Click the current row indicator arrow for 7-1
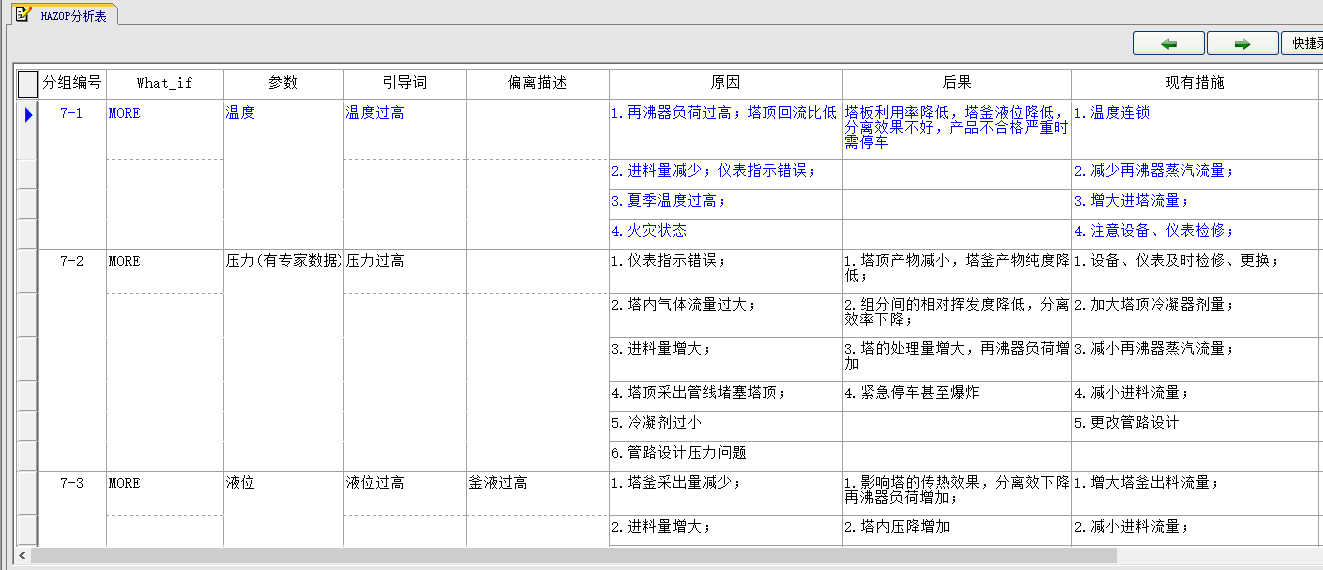1323x570 pixels. [x=28, y=115]
